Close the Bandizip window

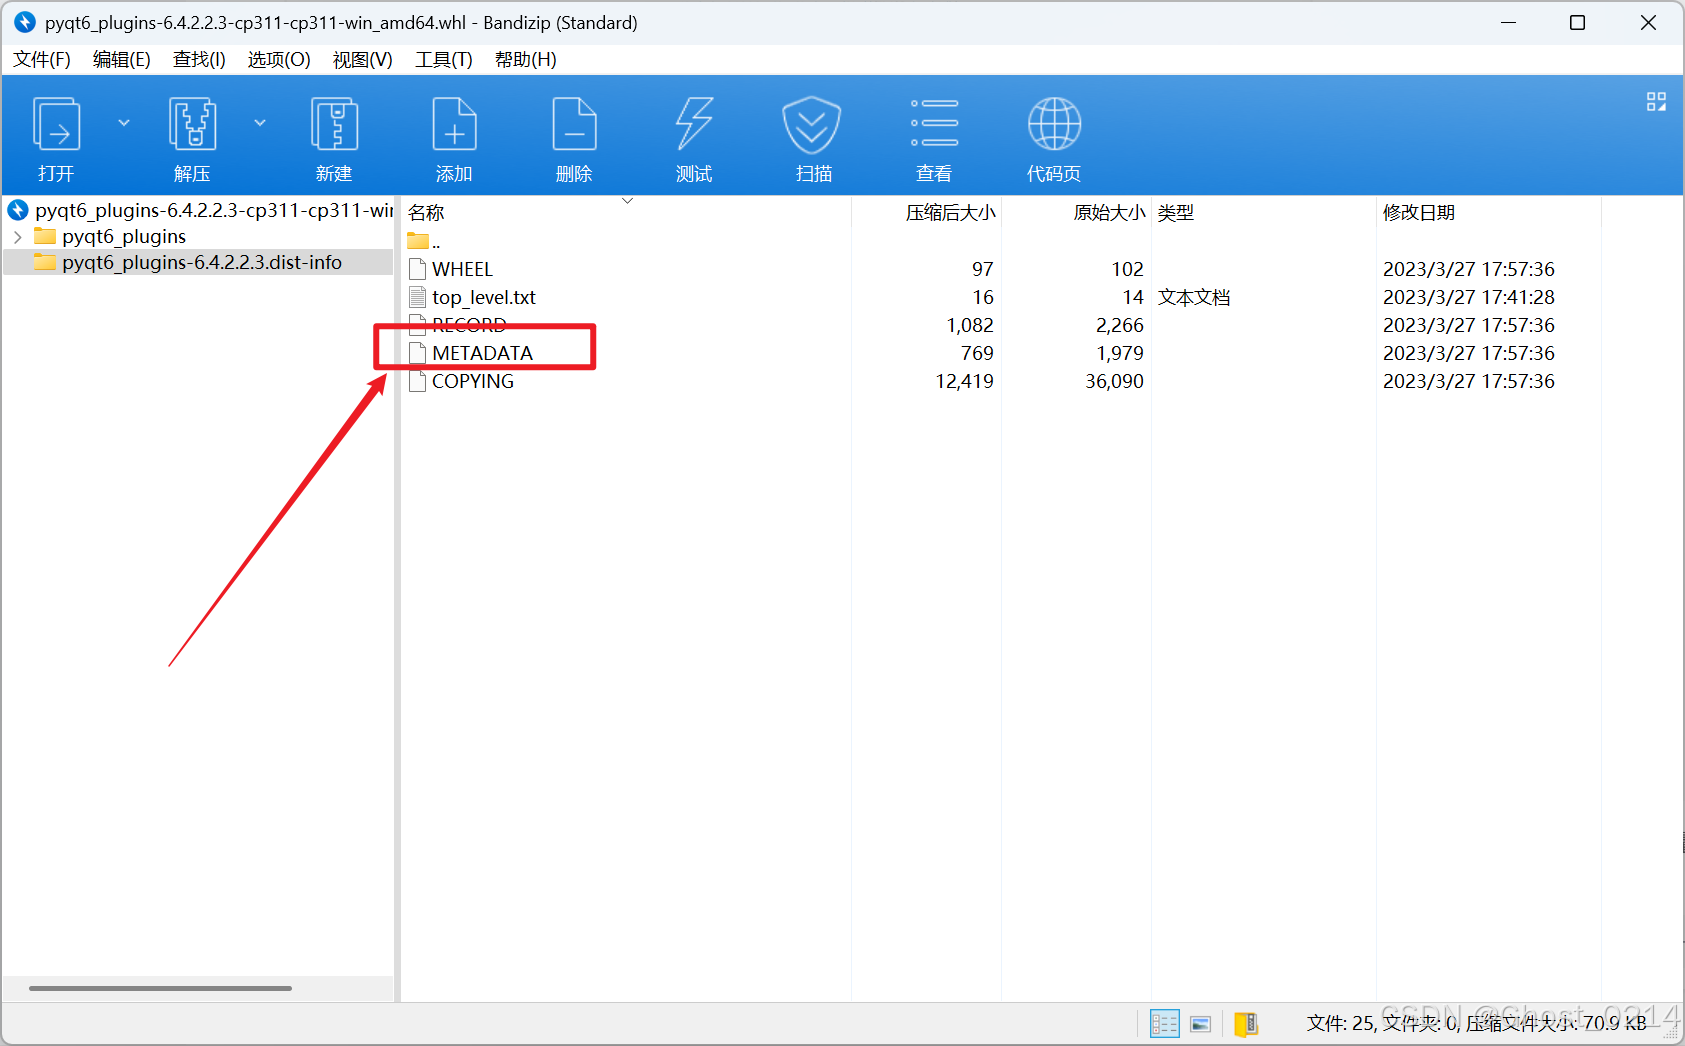tap(1649, 22)
